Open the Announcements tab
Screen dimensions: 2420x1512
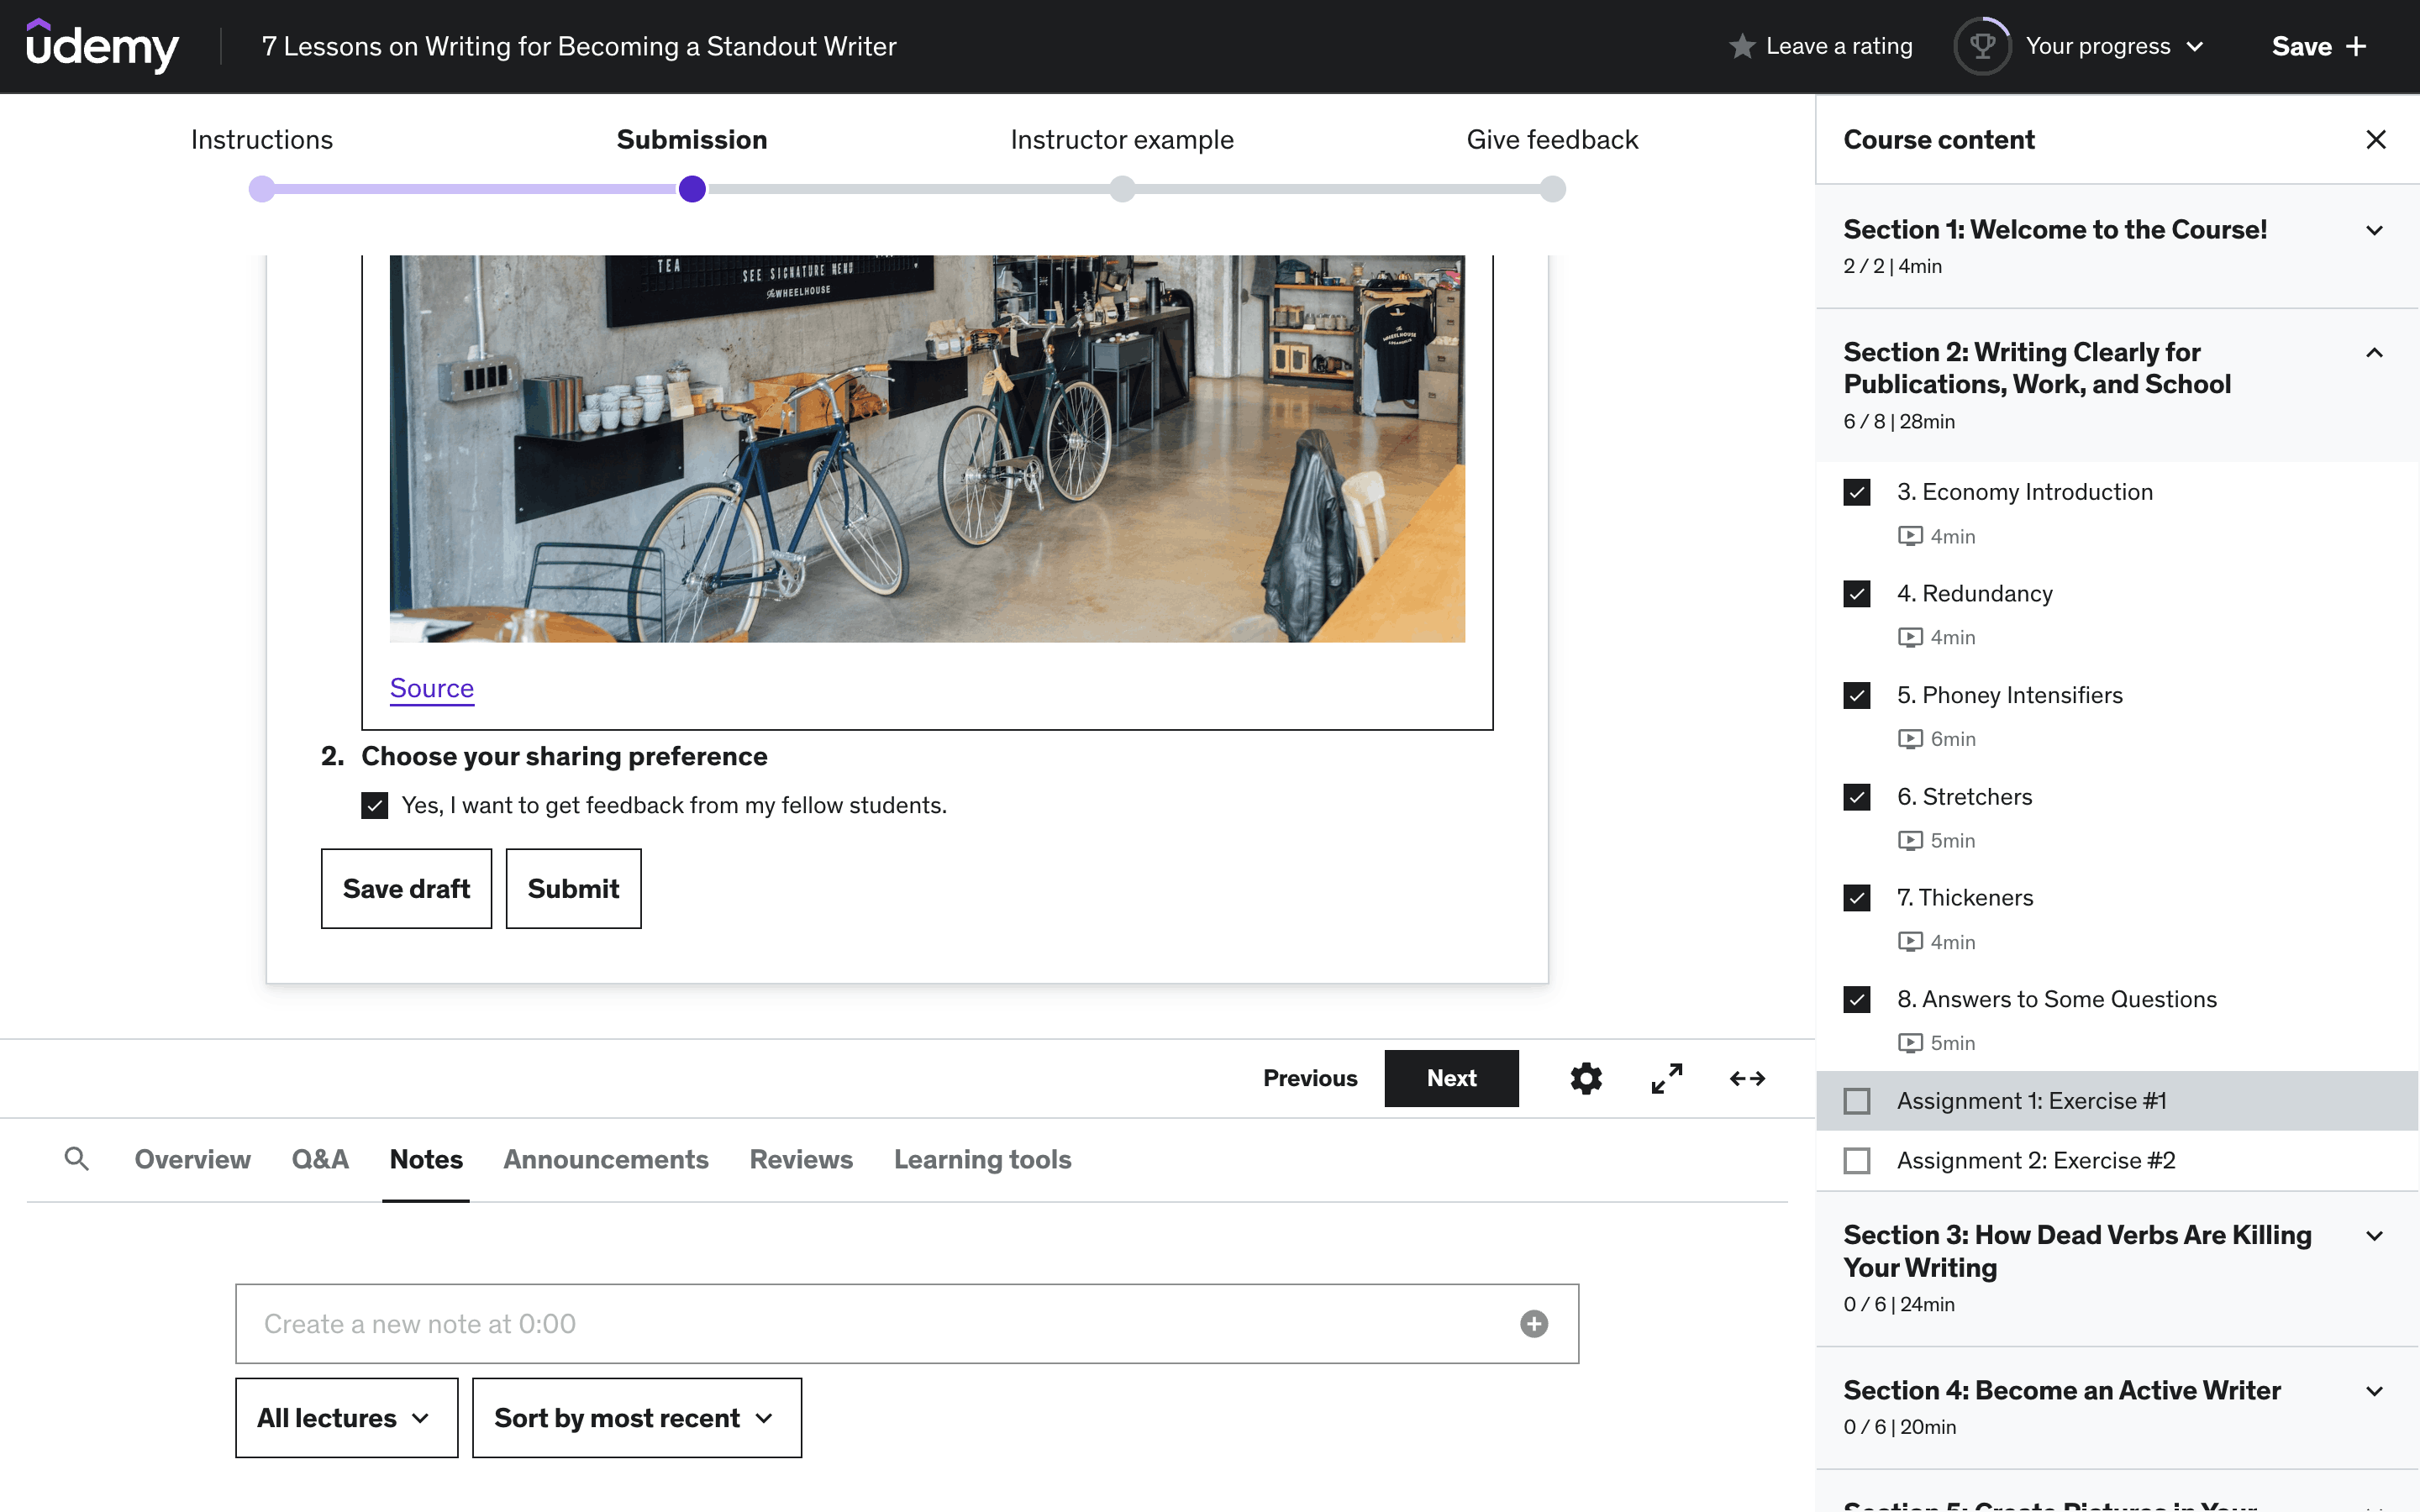tap(606, 1159)
